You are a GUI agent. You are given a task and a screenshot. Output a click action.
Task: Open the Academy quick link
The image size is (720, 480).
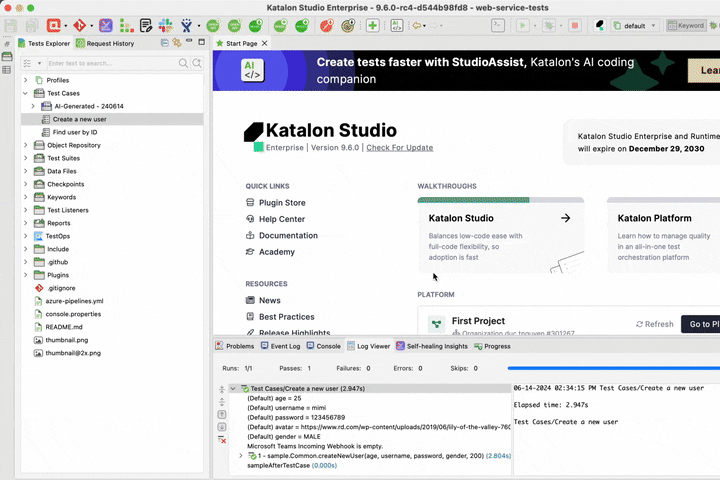[x=270, y=252]
